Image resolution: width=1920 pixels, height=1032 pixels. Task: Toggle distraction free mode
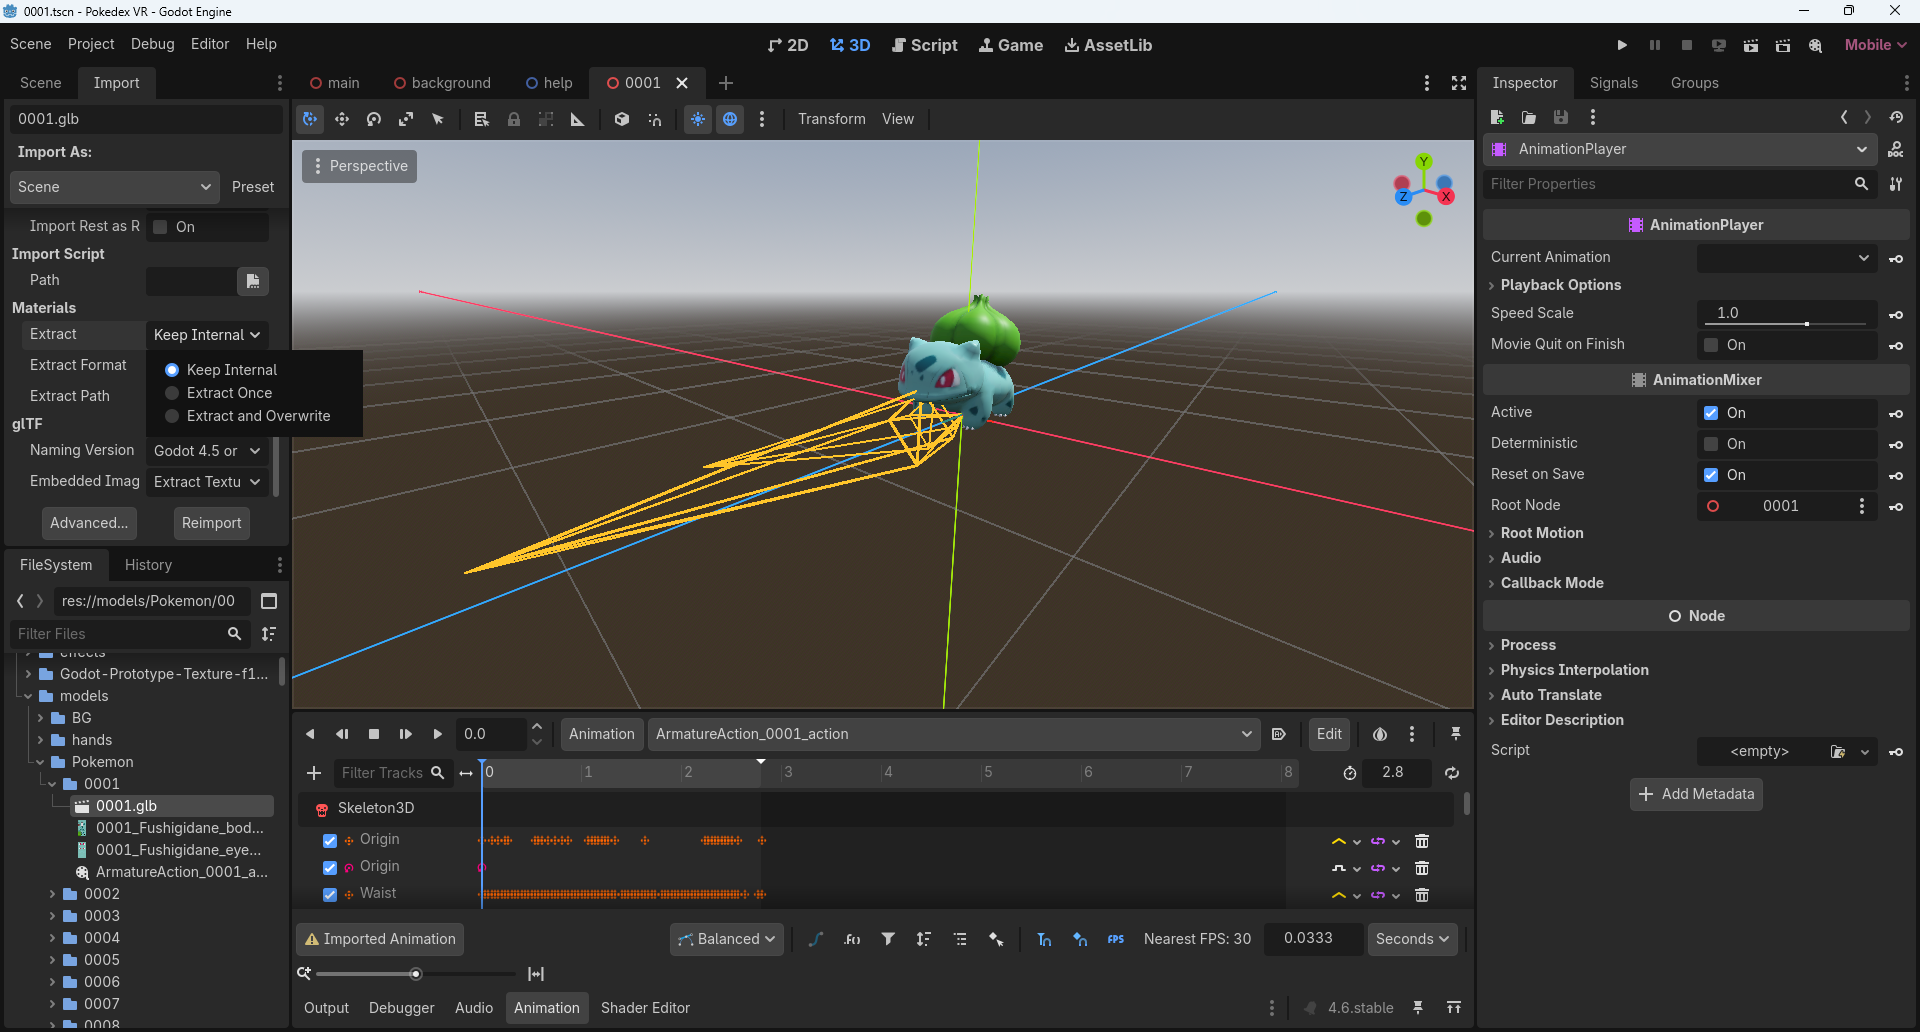click(x=1459, y=83)
